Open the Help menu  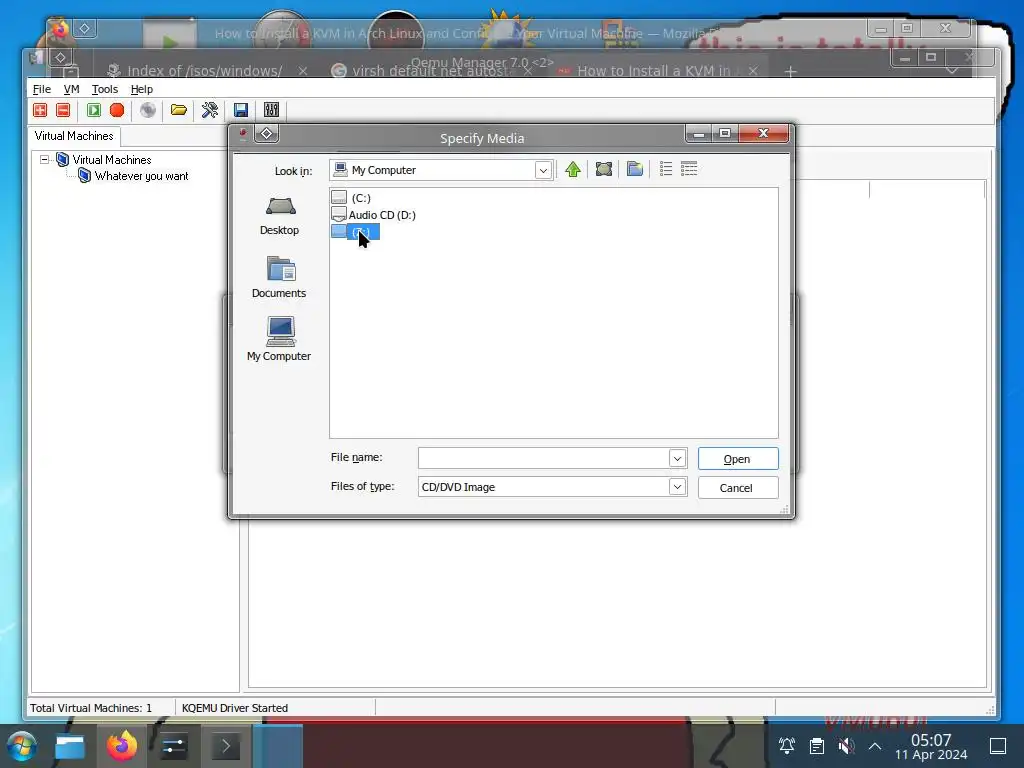coord(142,89)
